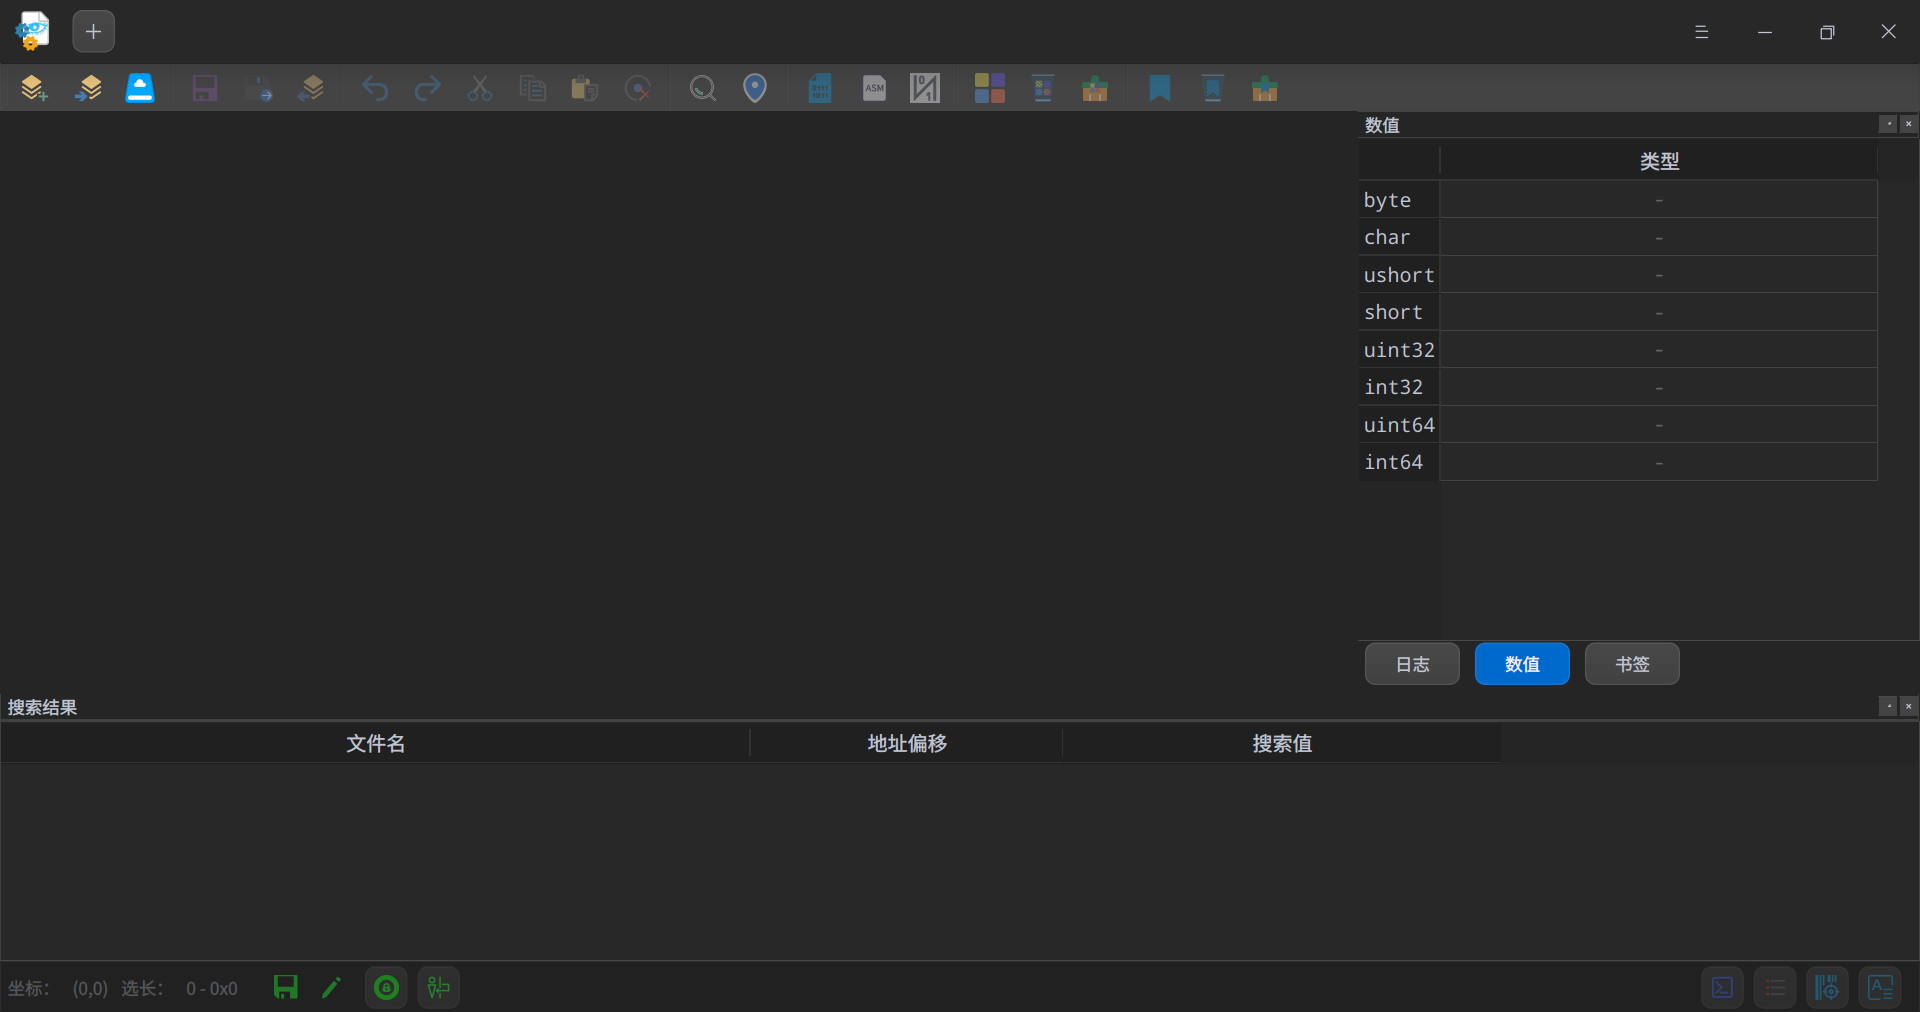This screenshot has width=1920, height=1012.
Task: Click the green save status icon
Action: tap(285, 988)
